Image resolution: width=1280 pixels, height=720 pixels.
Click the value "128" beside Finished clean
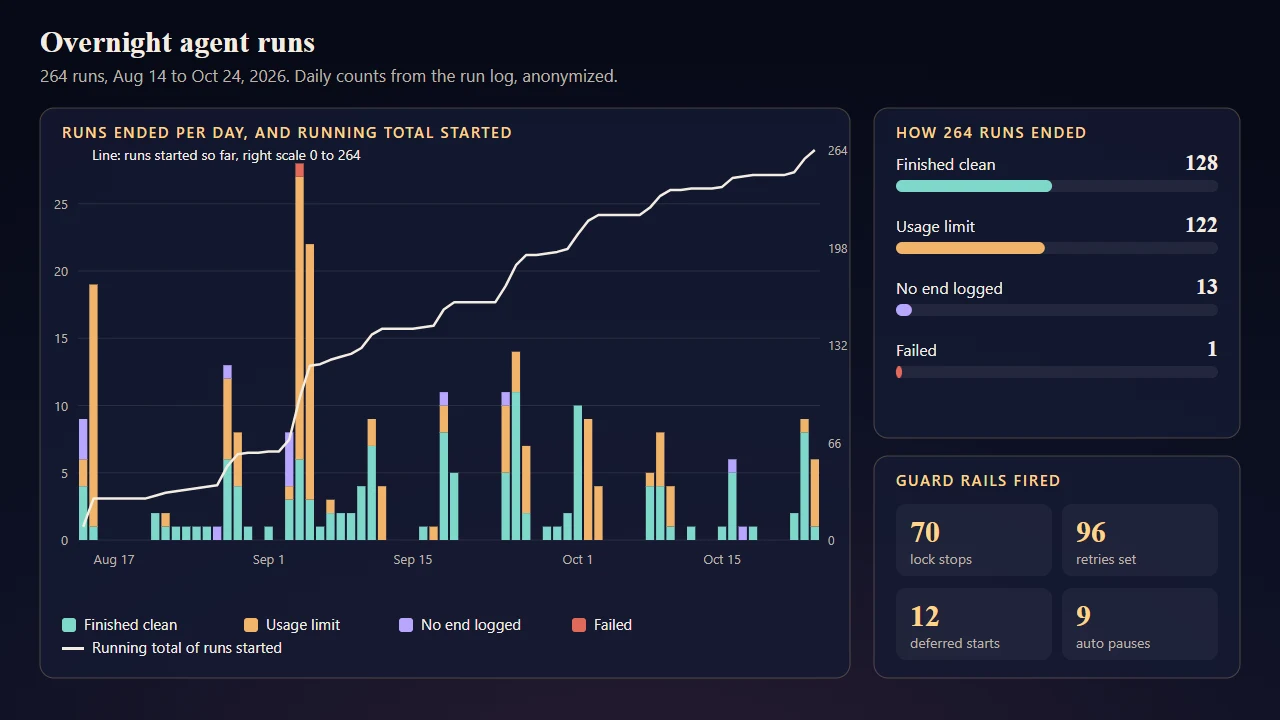tap(1201, 163)
